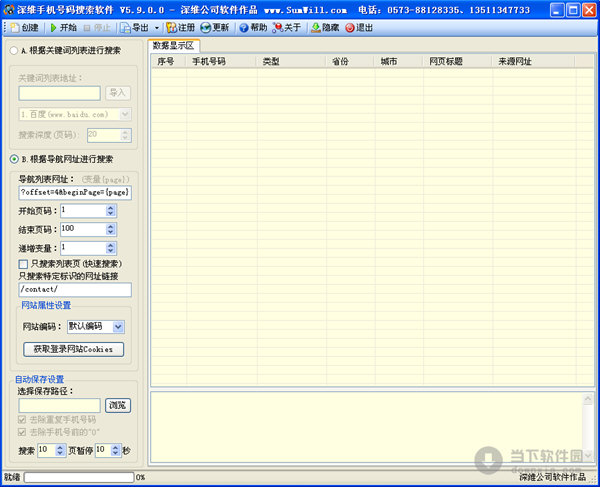
Task: Open the 网站编码 encoding dropdown
Action: point(118,327)
